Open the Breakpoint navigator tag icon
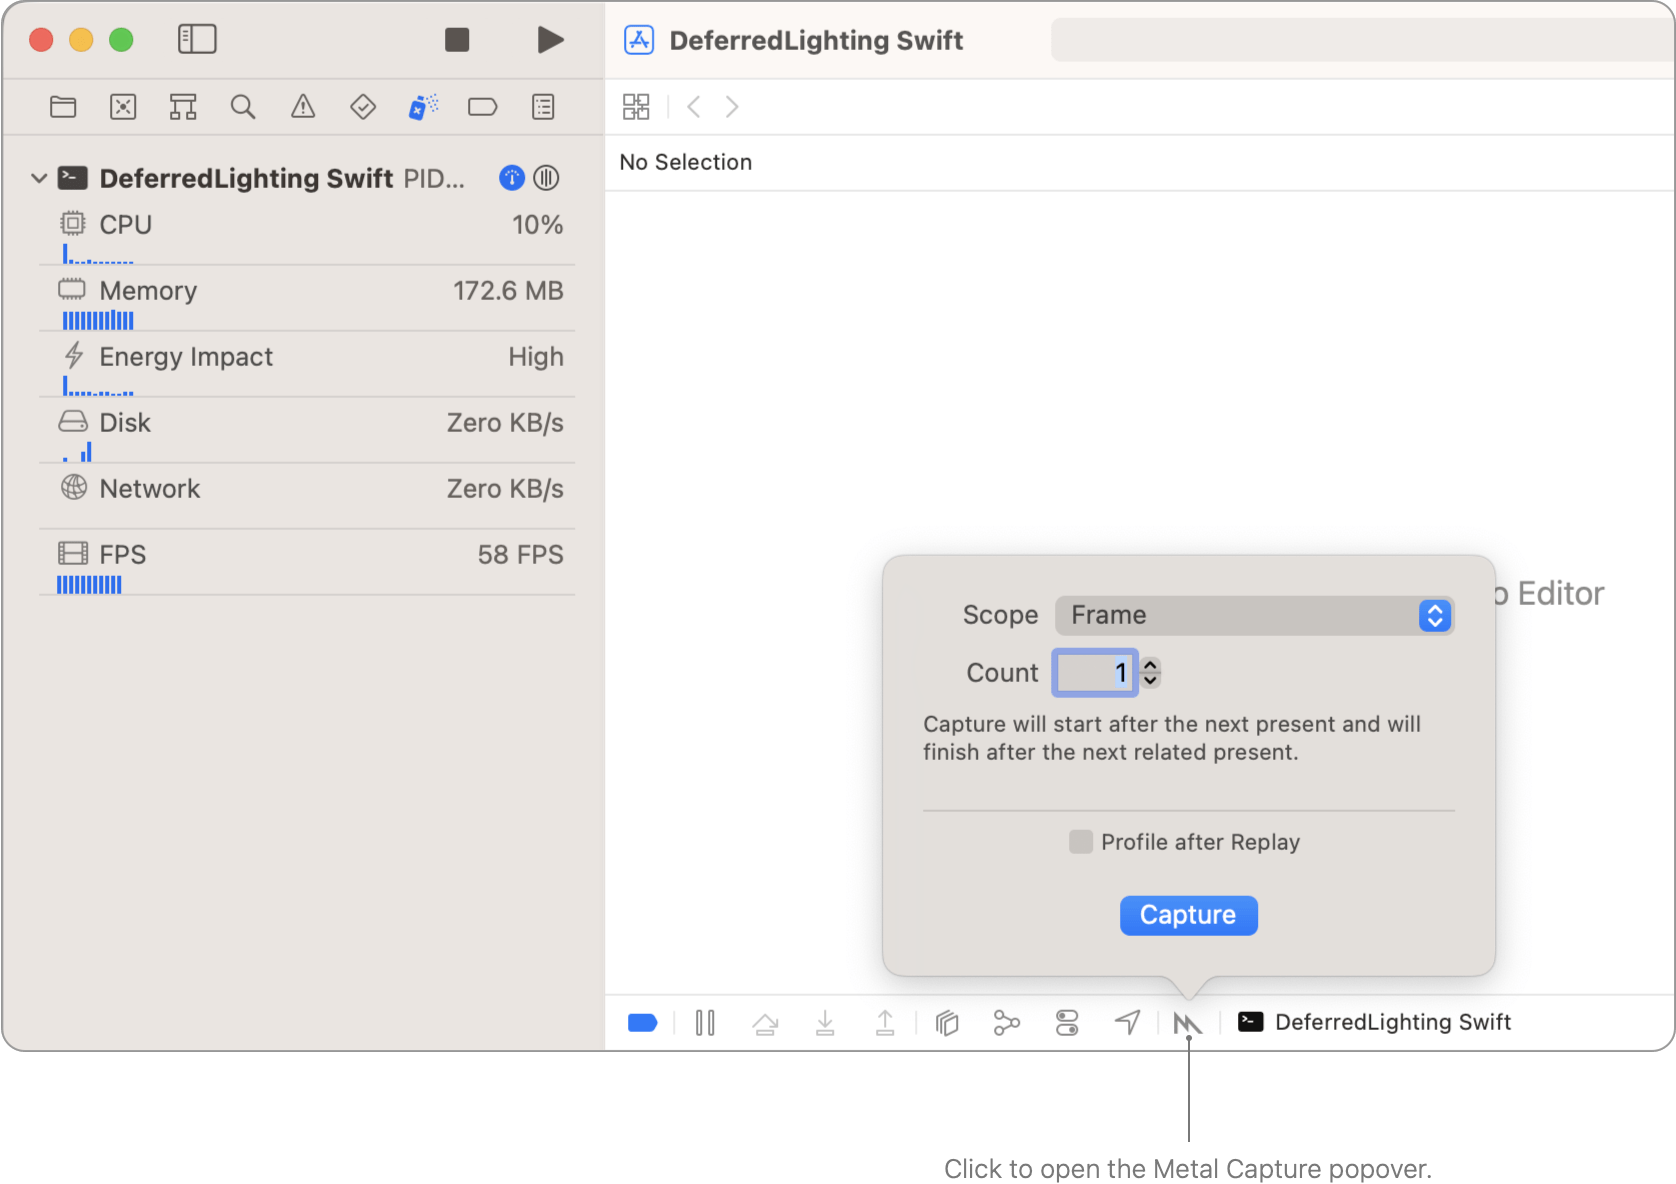This screenshot has height=1184, width=1676. point(483,107)
